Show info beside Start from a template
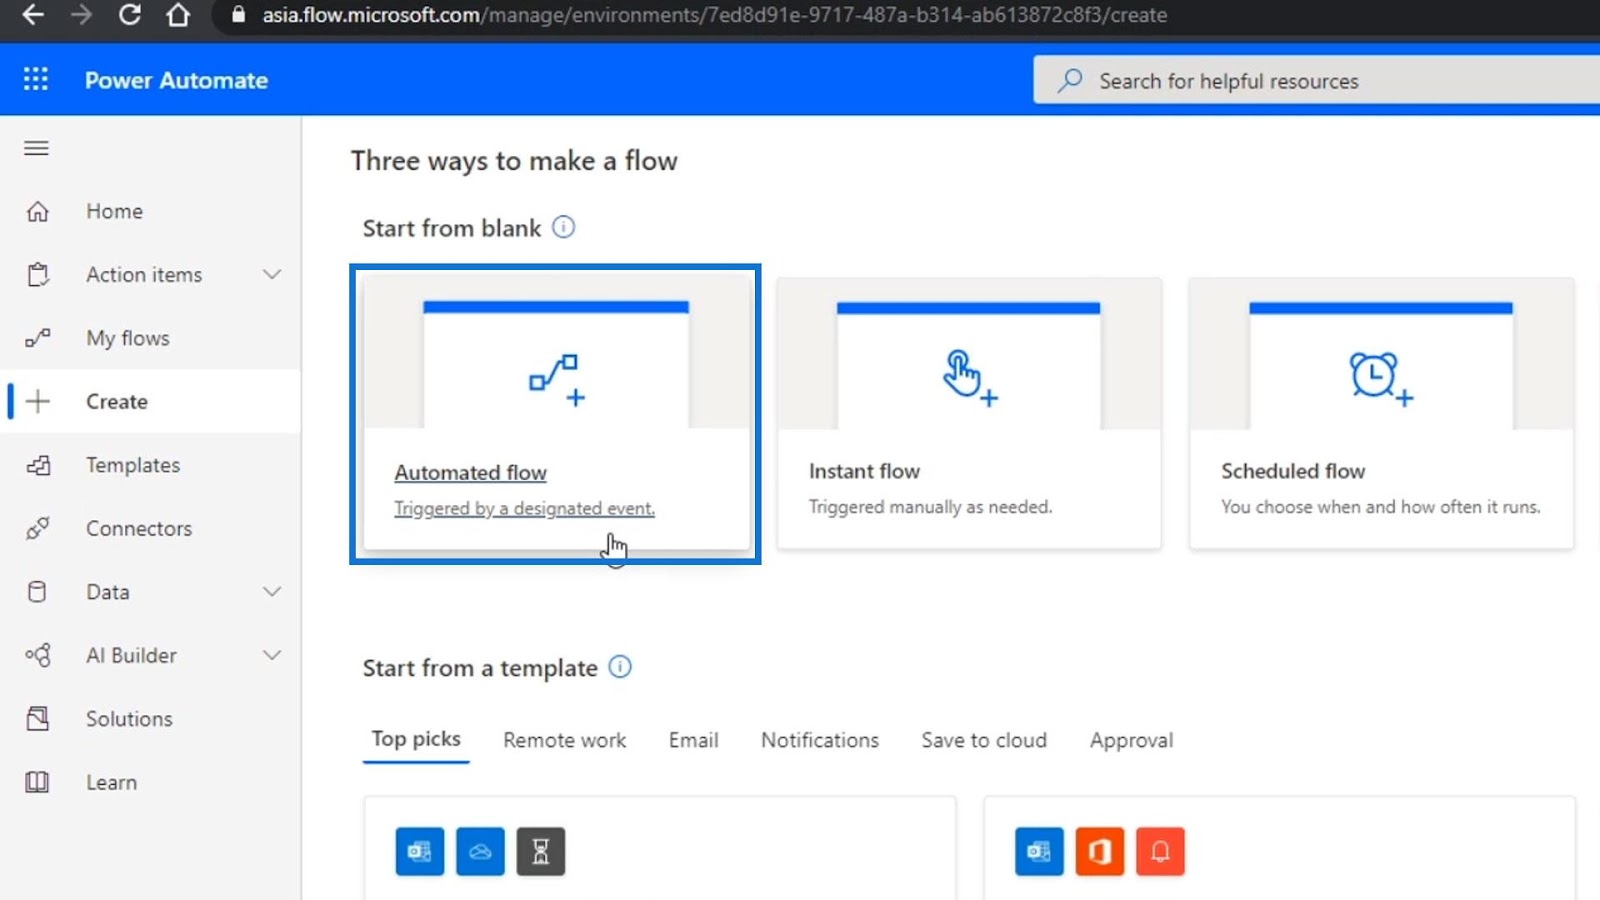The image size is (1600, 900). click(x=620, y=667)
